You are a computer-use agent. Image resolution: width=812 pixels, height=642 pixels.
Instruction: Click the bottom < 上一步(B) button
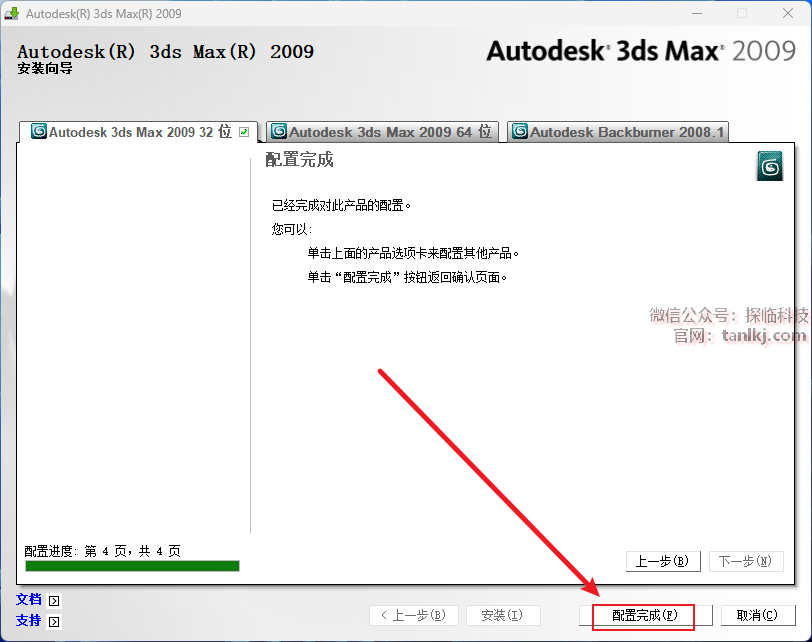414,616
